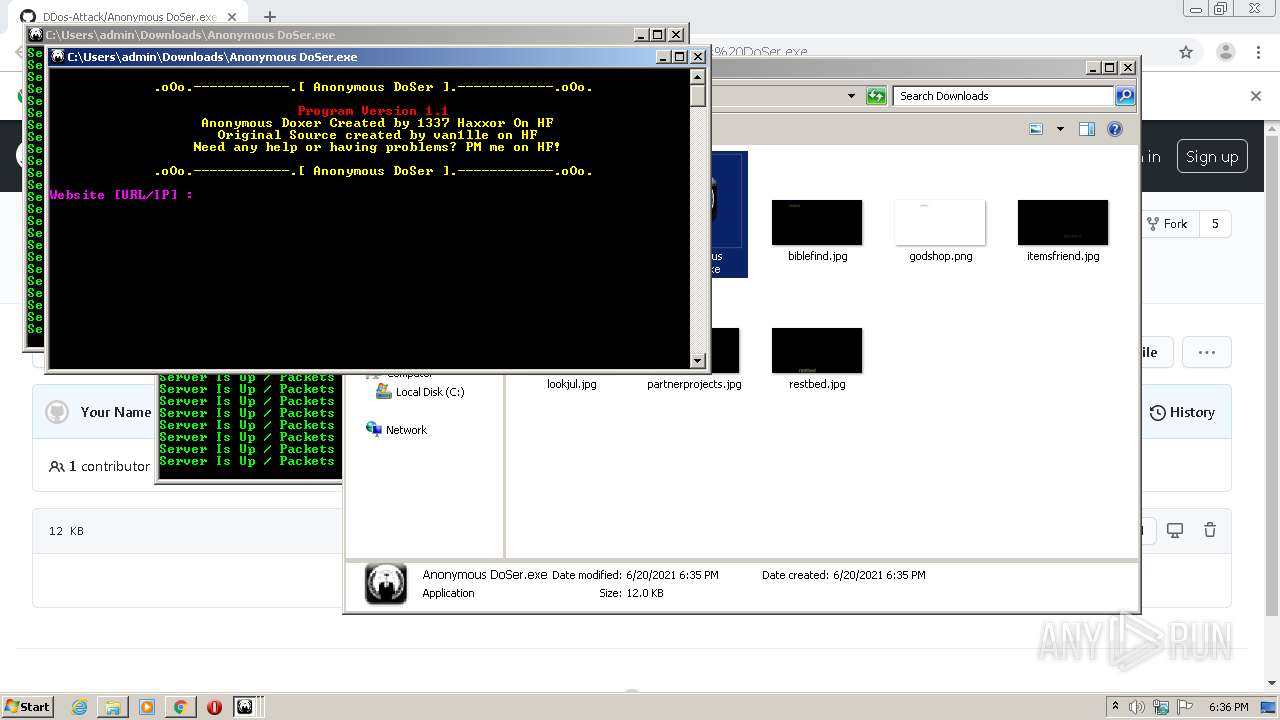Dismiss the GitHub banner with the X
Viewport: 1280px width, 720px height.
coord(1256,96)
